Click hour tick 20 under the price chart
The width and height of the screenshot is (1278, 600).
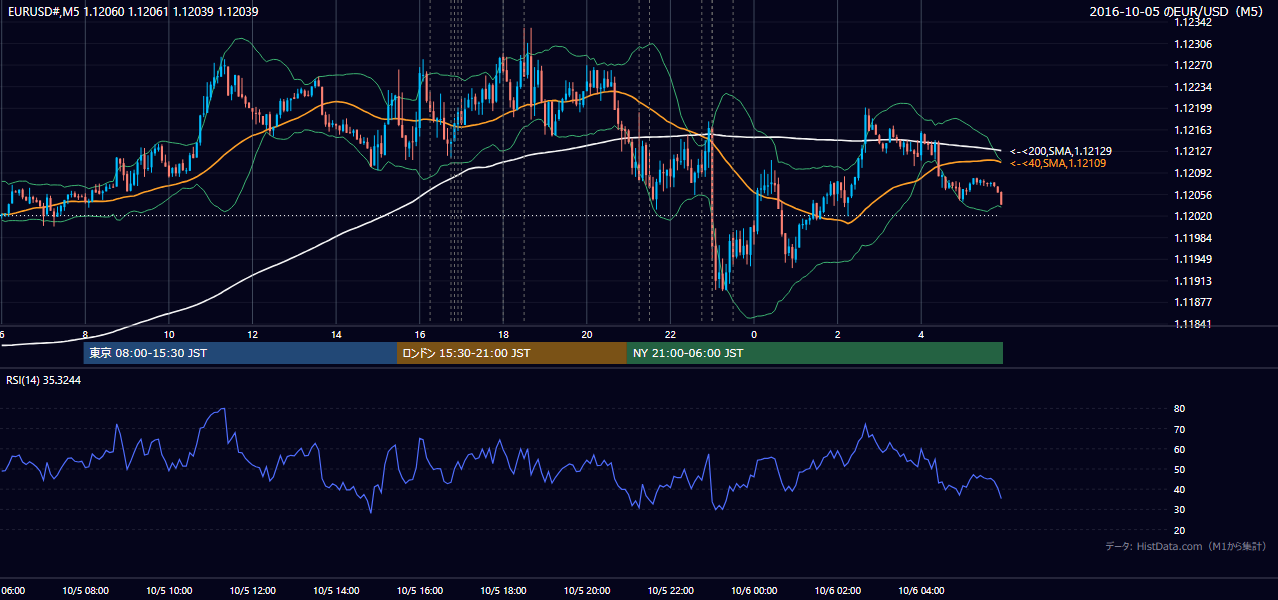pyautogui.click(x=587, y=334)
